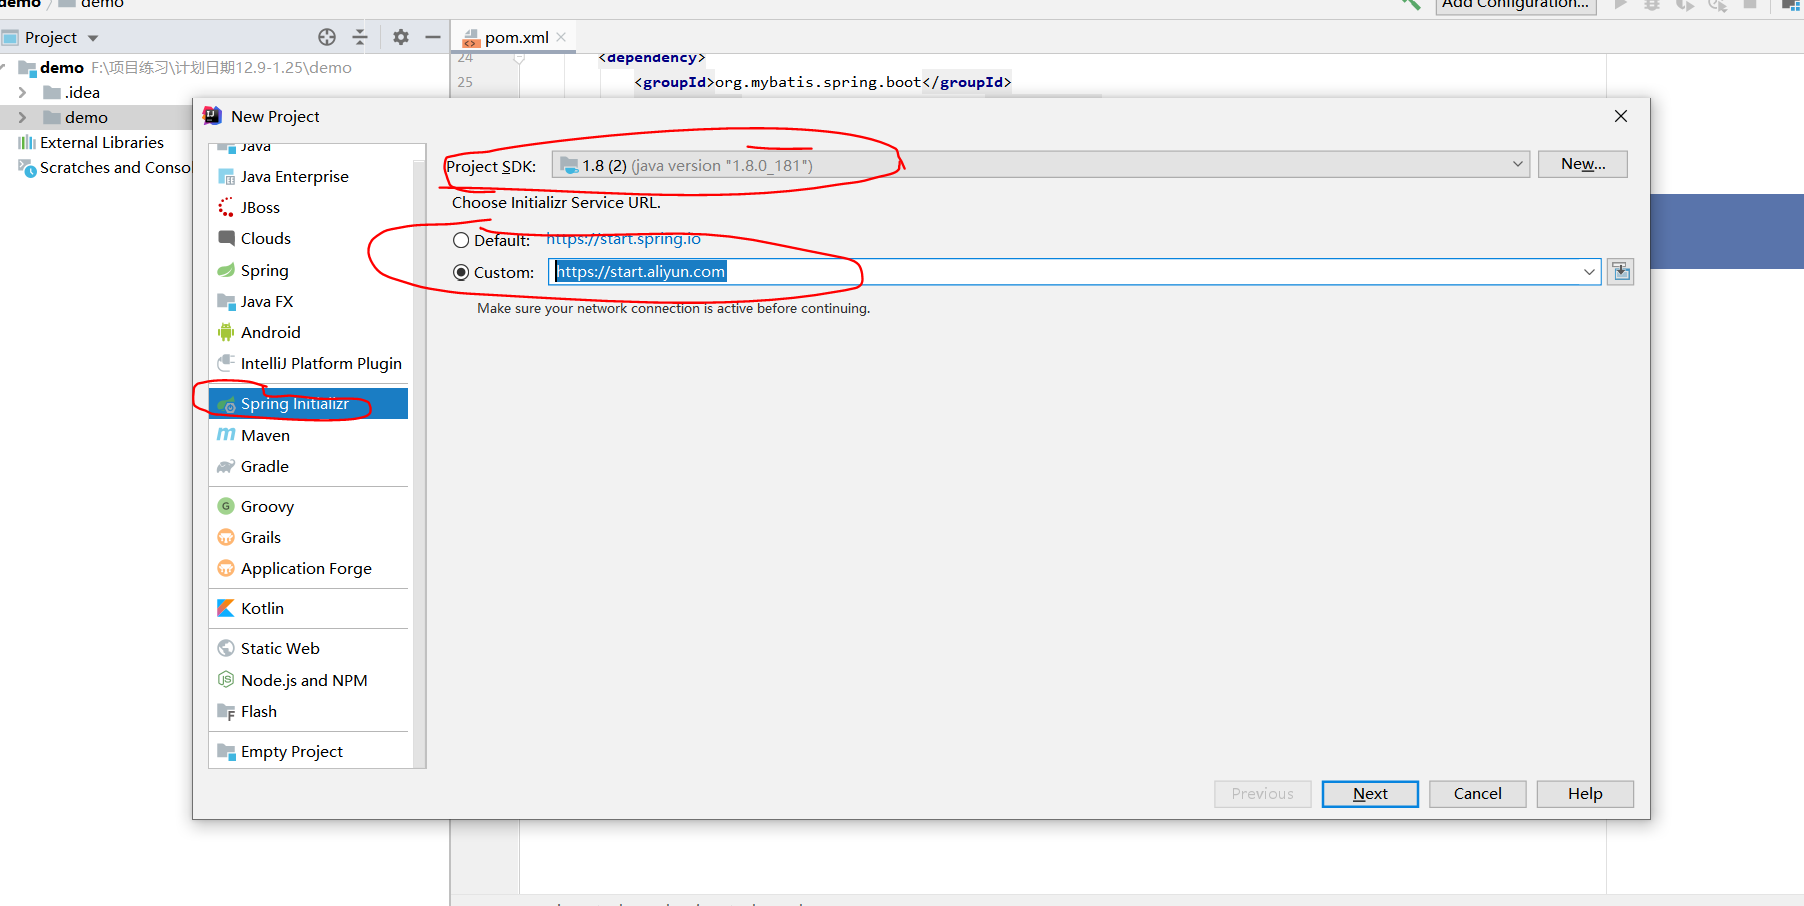The width and height of the screenshot is (1804, 906).
Task: Select External Libraries in project tree
Action: [x=102, y=142]
